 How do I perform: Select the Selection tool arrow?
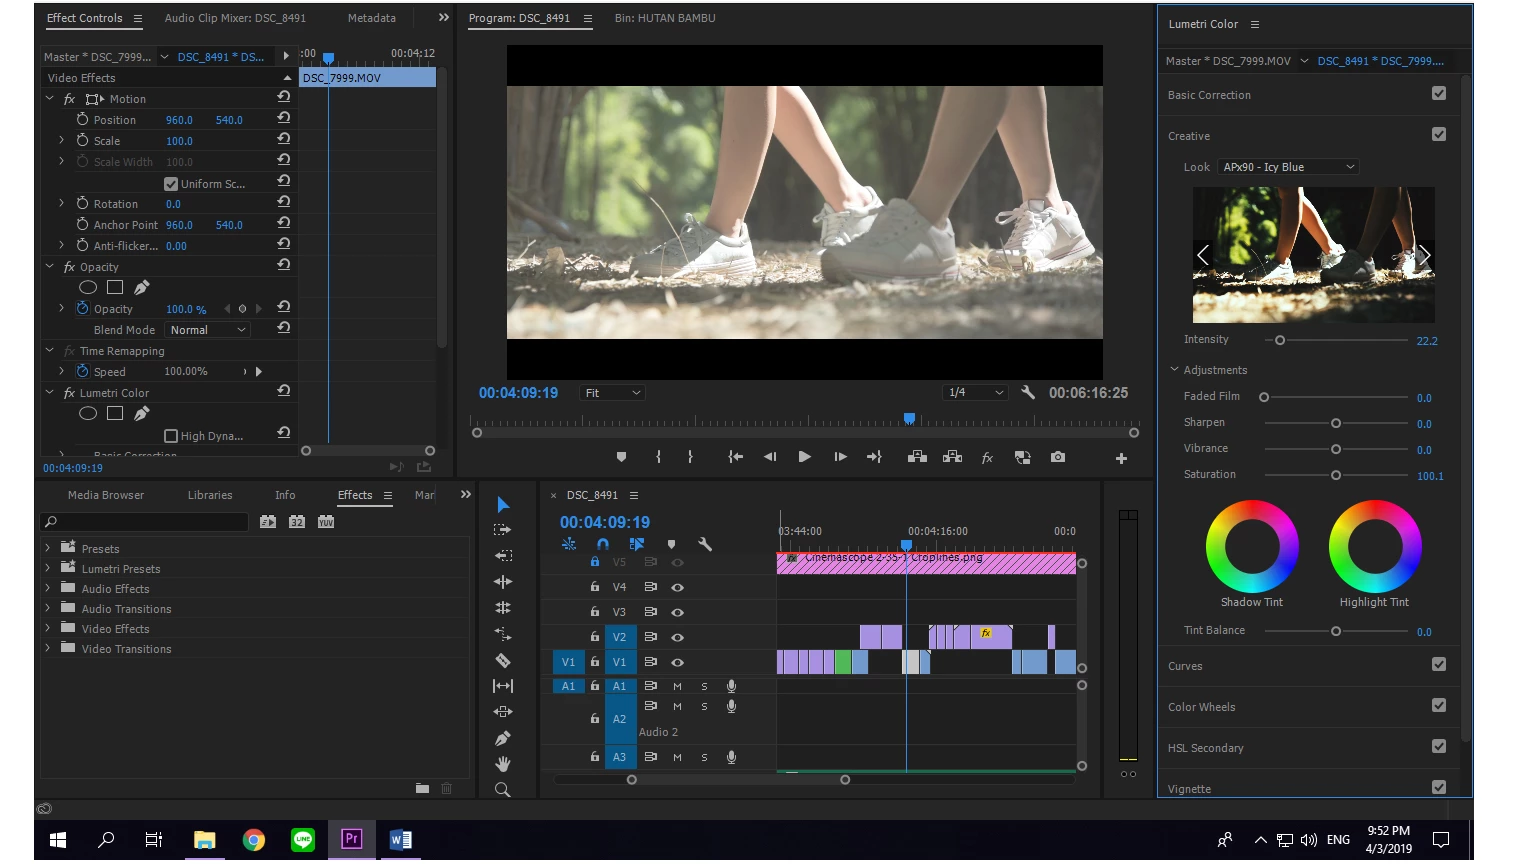pos(503,505)
